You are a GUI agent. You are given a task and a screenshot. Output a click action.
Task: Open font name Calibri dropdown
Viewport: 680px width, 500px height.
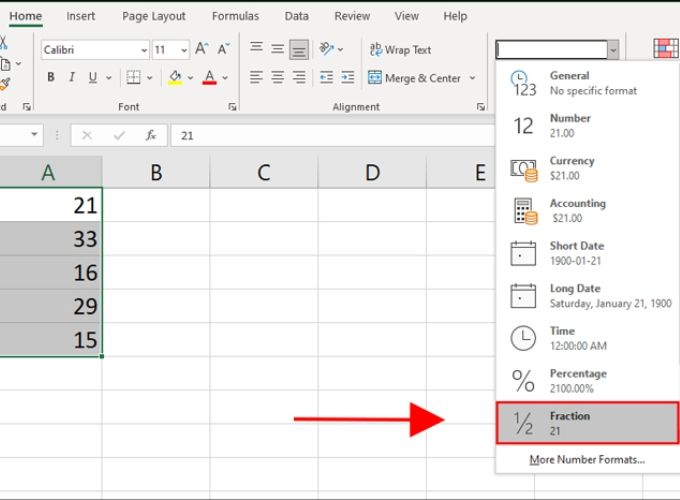pyautogui.click(x=144, y=50)
